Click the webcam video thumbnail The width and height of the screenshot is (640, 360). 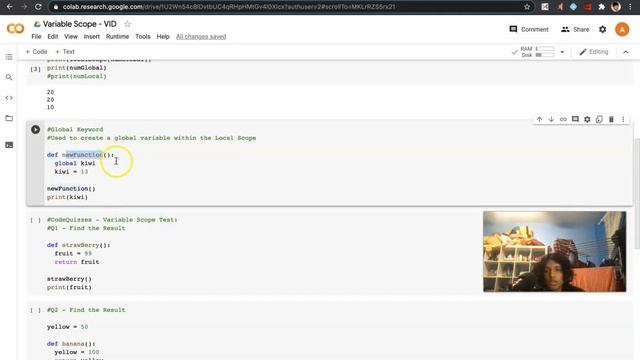554,251
